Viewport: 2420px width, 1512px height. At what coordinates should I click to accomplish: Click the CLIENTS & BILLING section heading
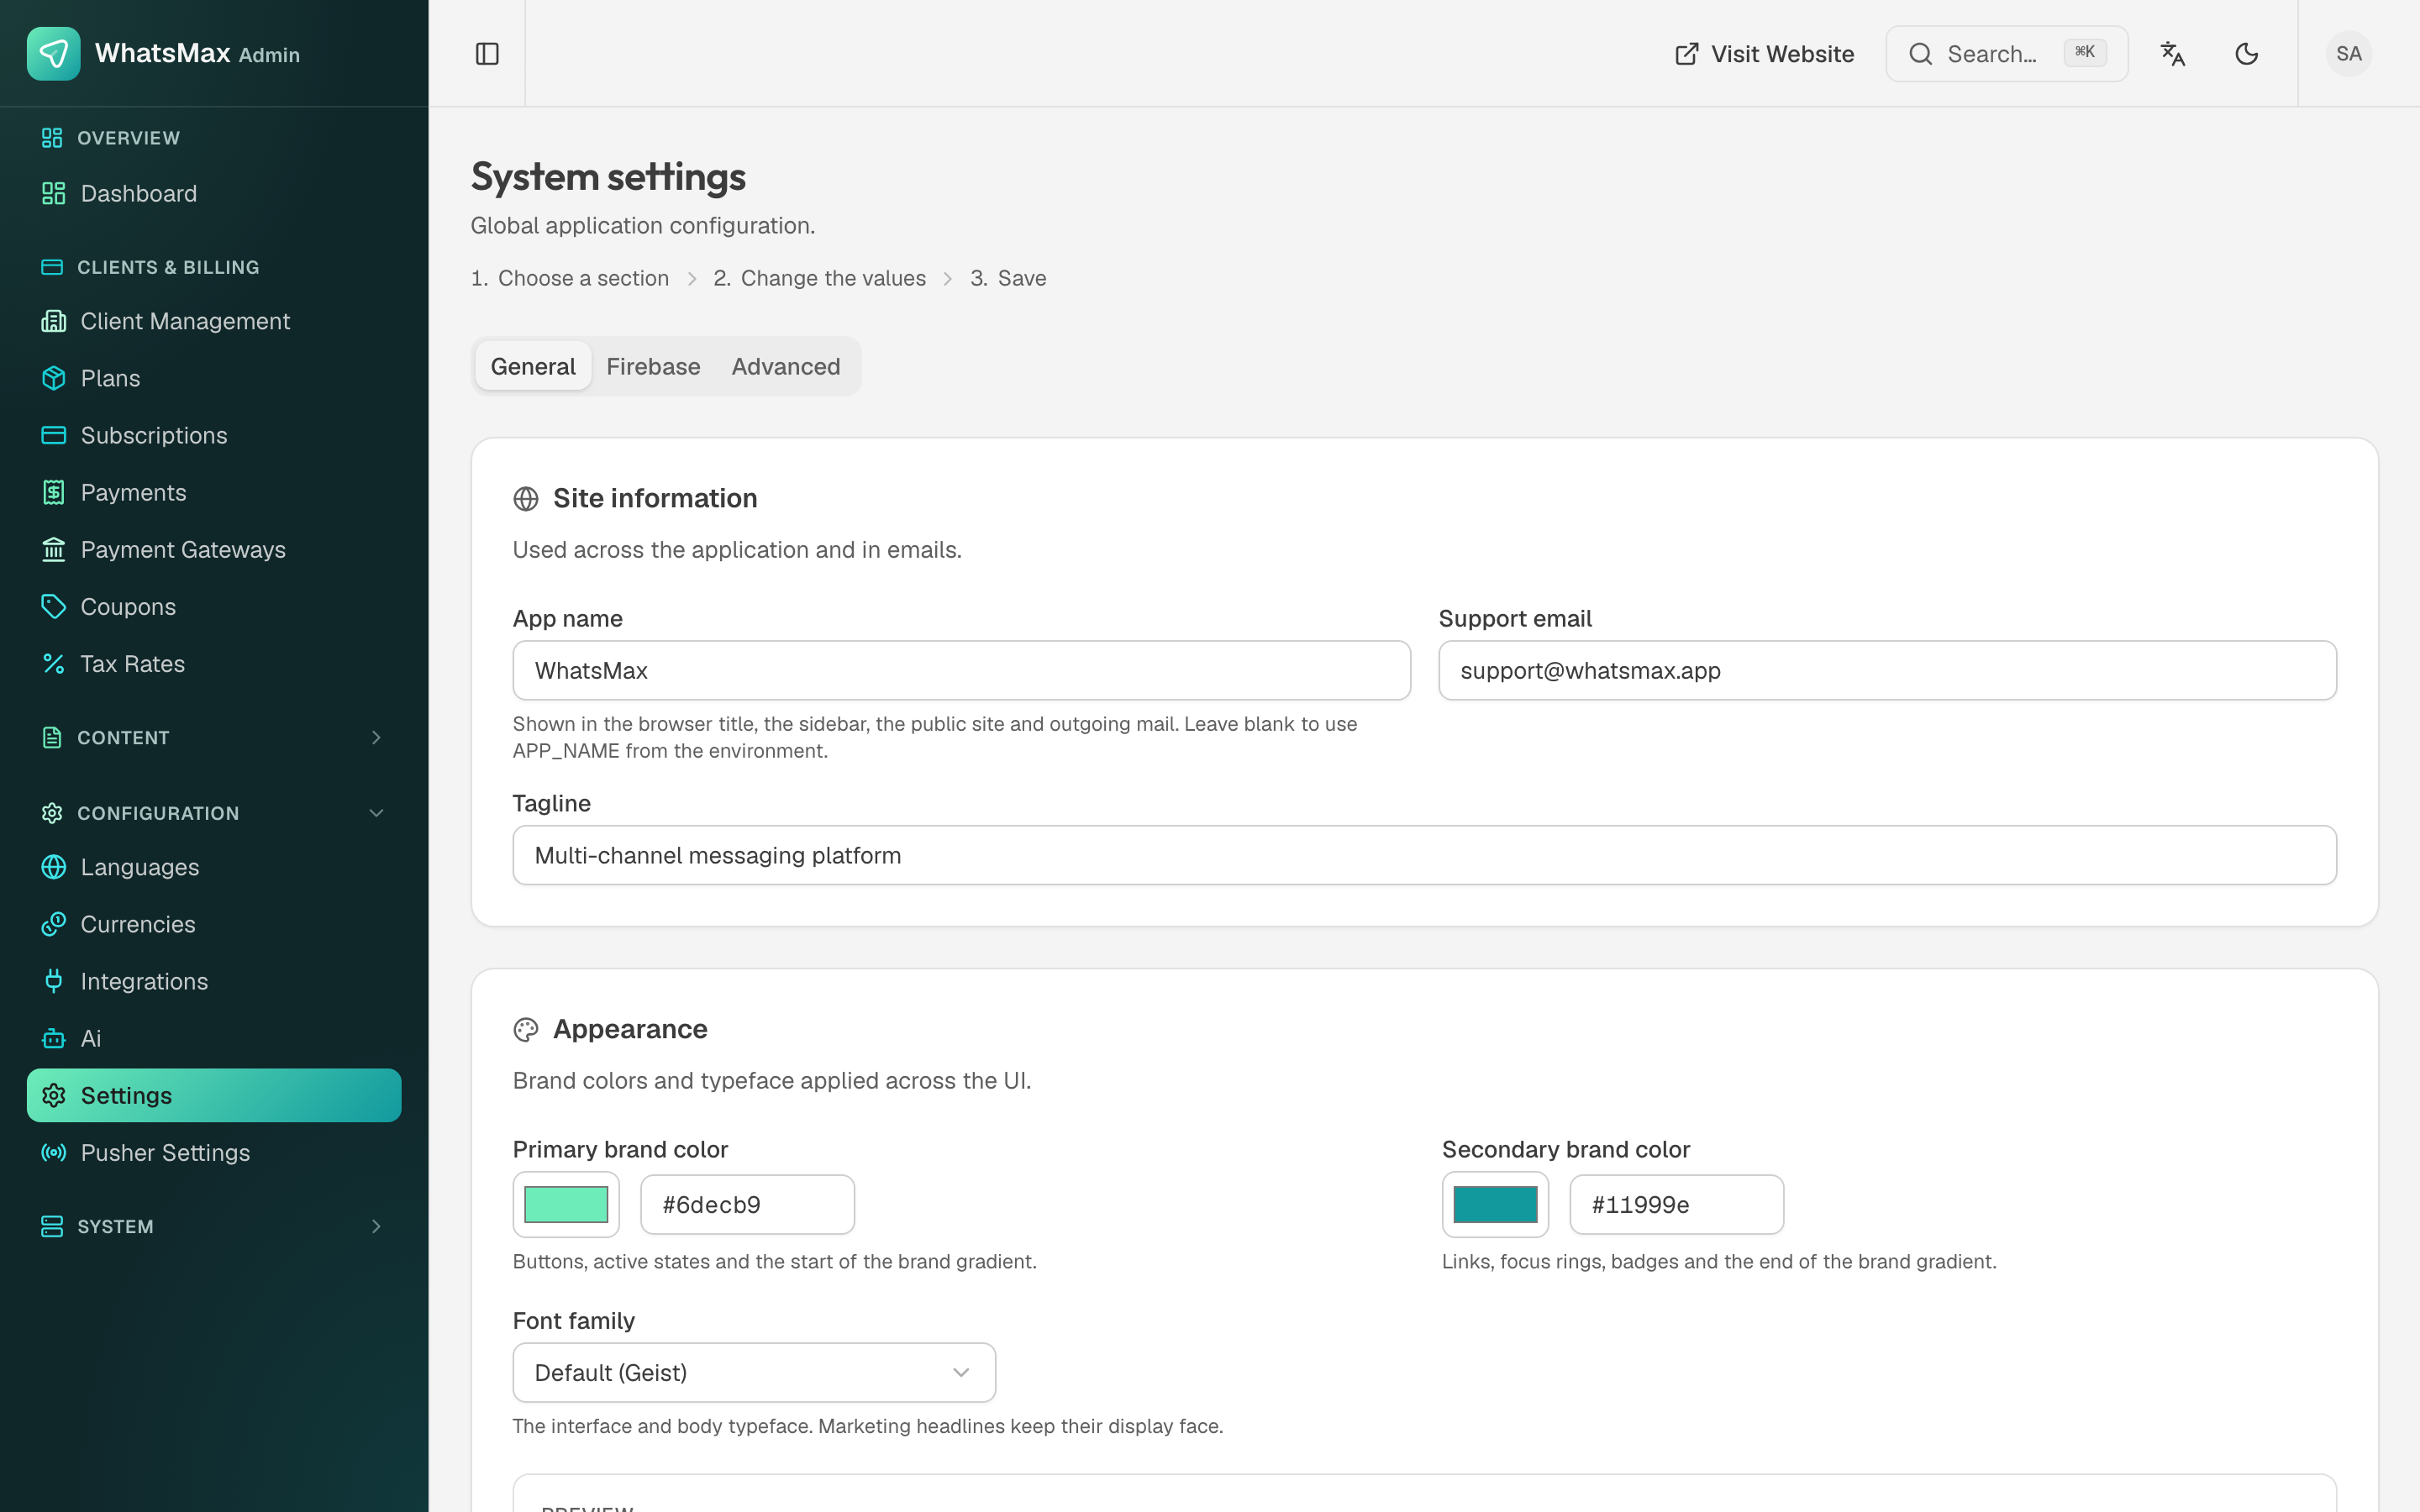click(168, 267)
